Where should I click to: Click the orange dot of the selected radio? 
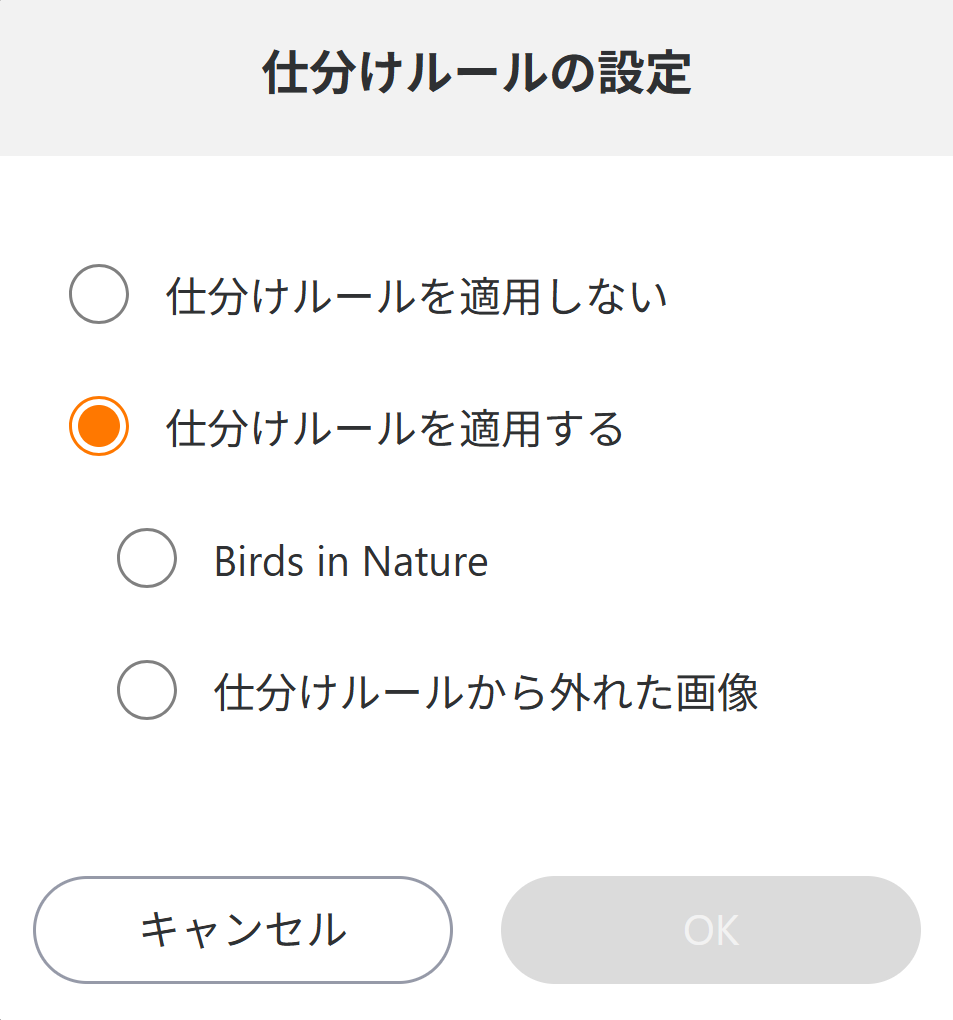coord(98,427)
